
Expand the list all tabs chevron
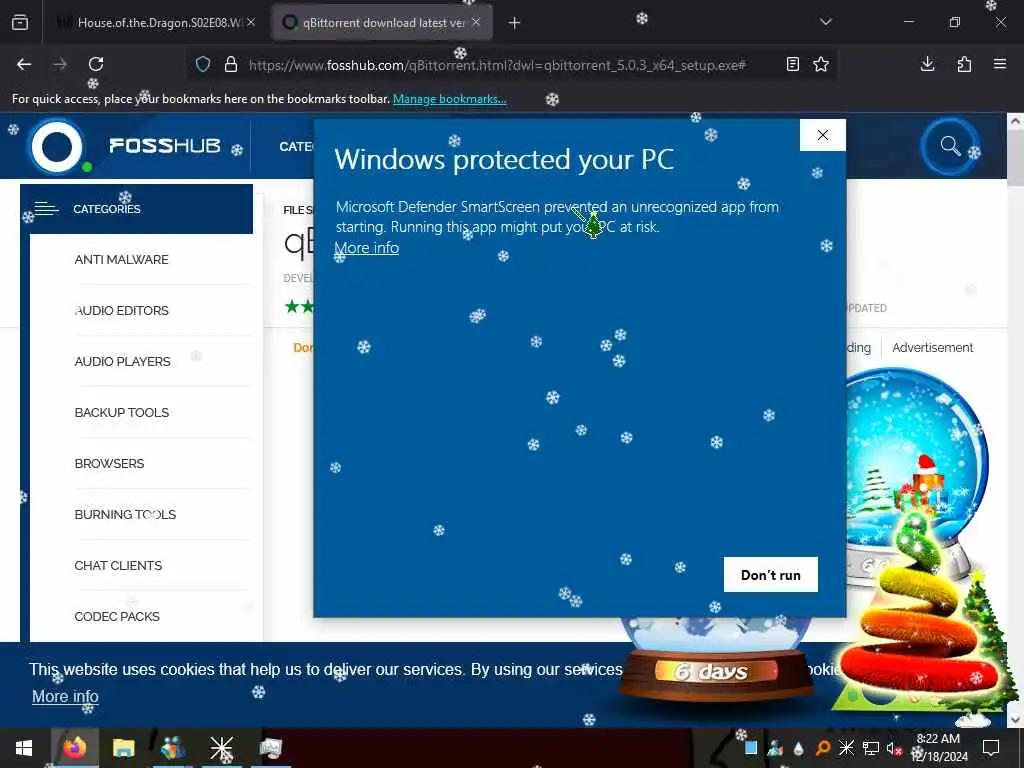point(825,22)
